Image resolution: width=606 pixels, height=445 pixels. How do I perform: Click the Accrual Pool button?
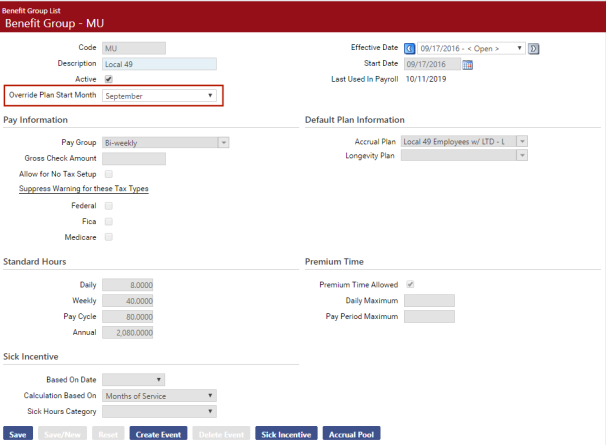(351, 435)
